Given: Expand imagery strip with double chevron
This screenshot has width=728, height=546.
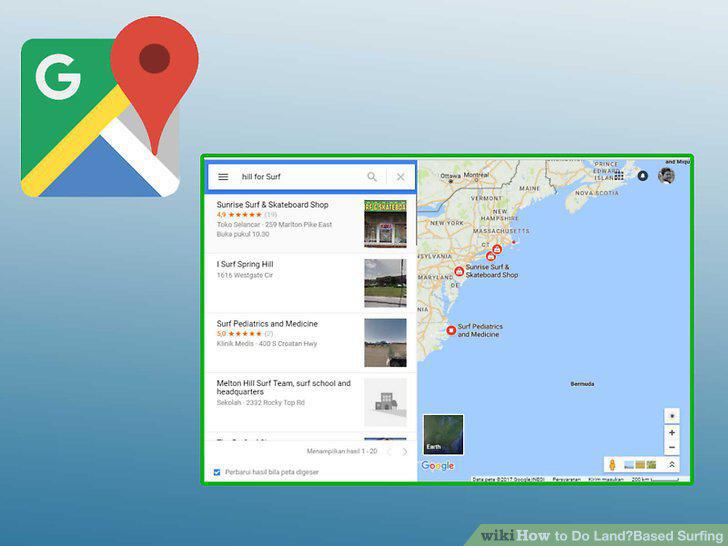Looking at the screenshot, I should point(671,465).
